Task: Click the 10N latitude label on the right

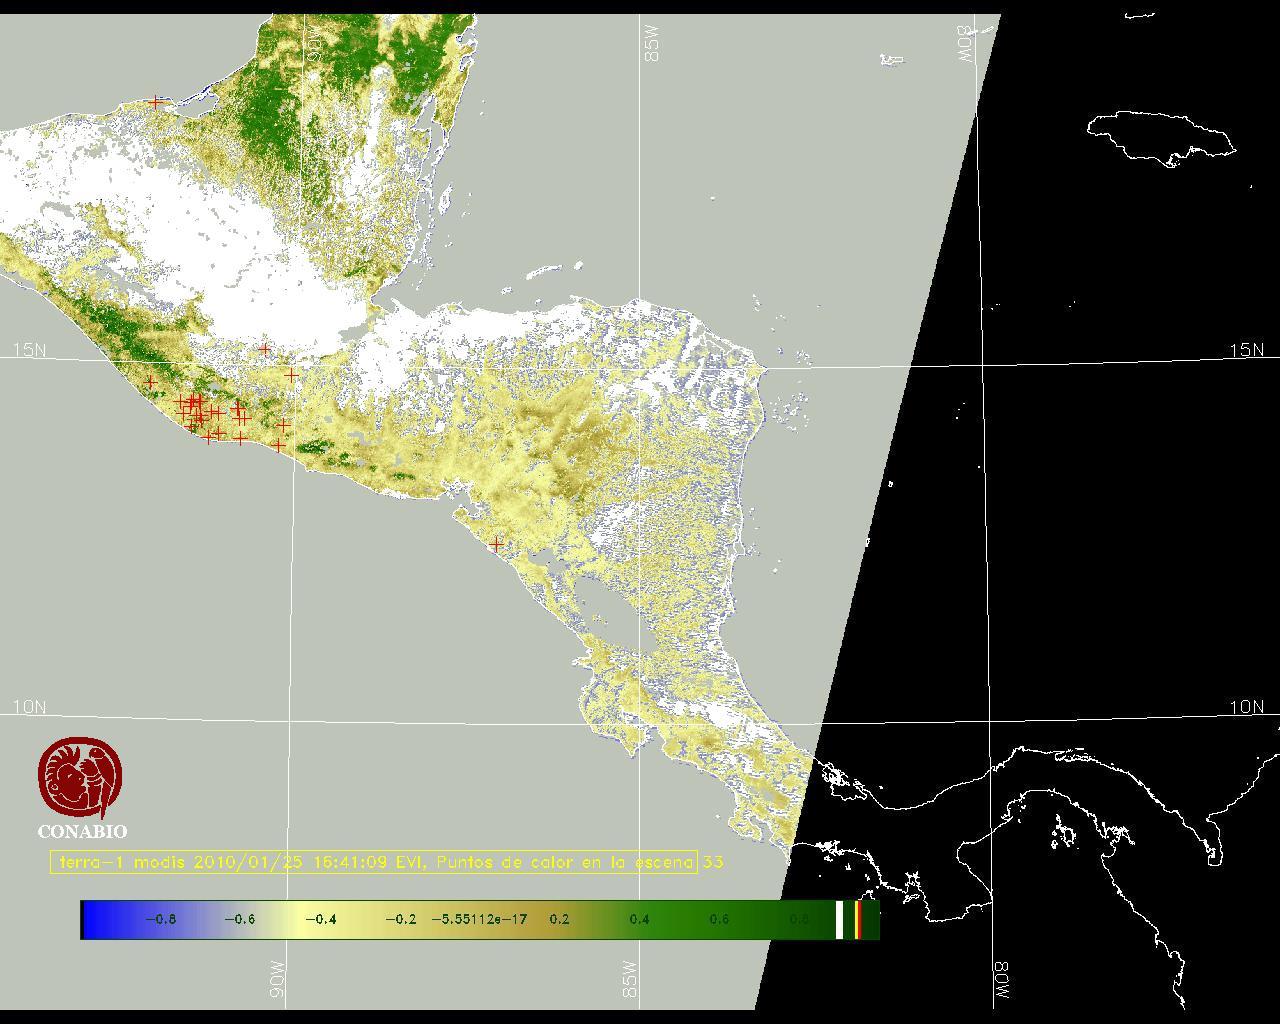Action: [x=1246, y=707]
